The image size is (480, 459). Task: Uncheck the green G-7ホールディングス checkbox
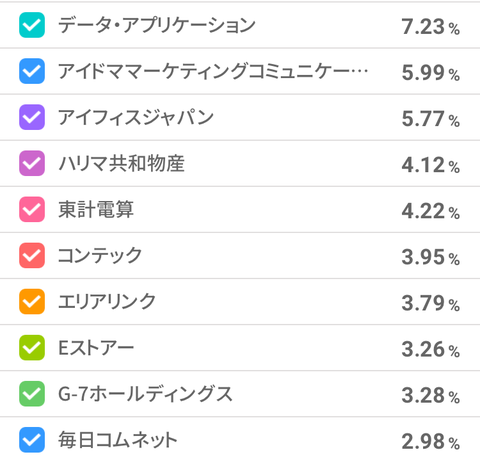32,394
